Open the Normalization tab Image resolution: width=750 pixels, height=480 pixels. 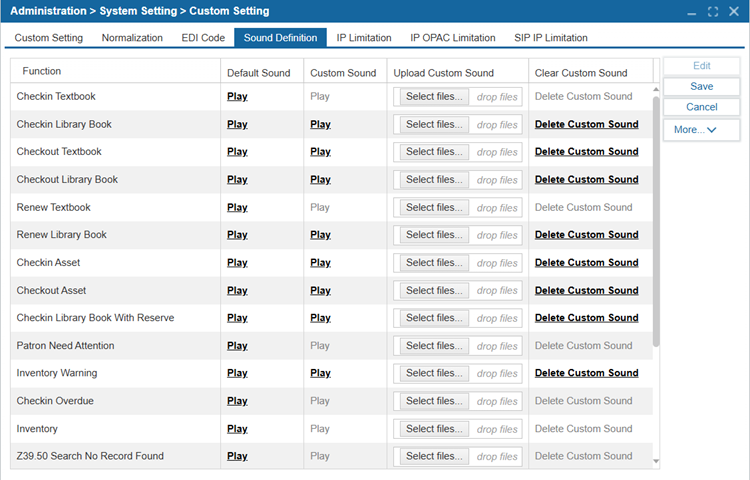132,38
